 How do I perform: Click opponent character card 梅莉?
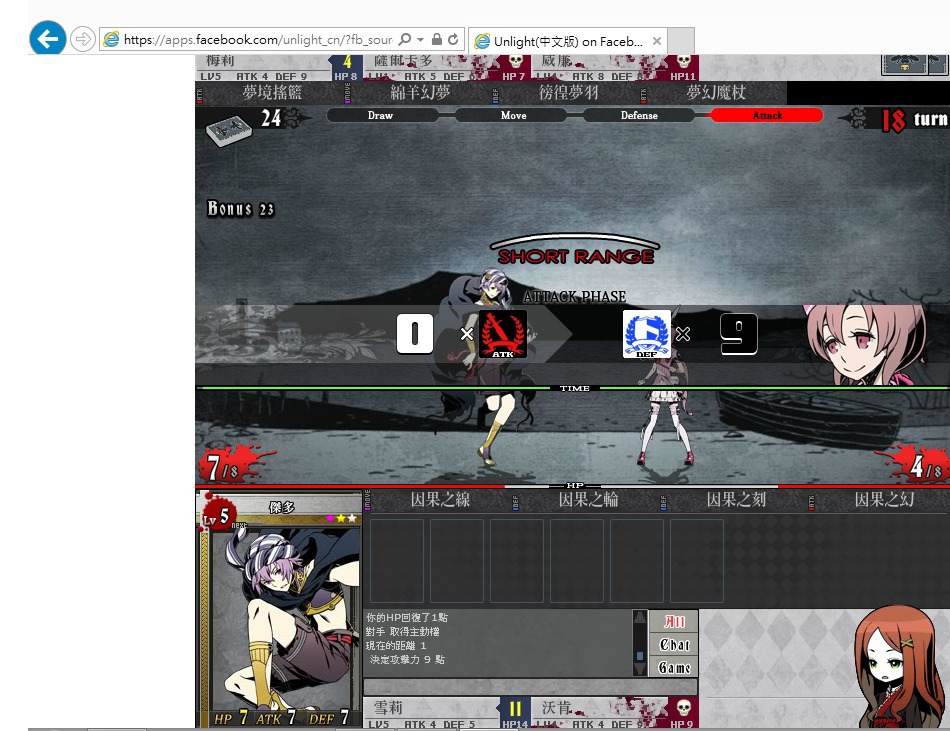pos(279,68)
